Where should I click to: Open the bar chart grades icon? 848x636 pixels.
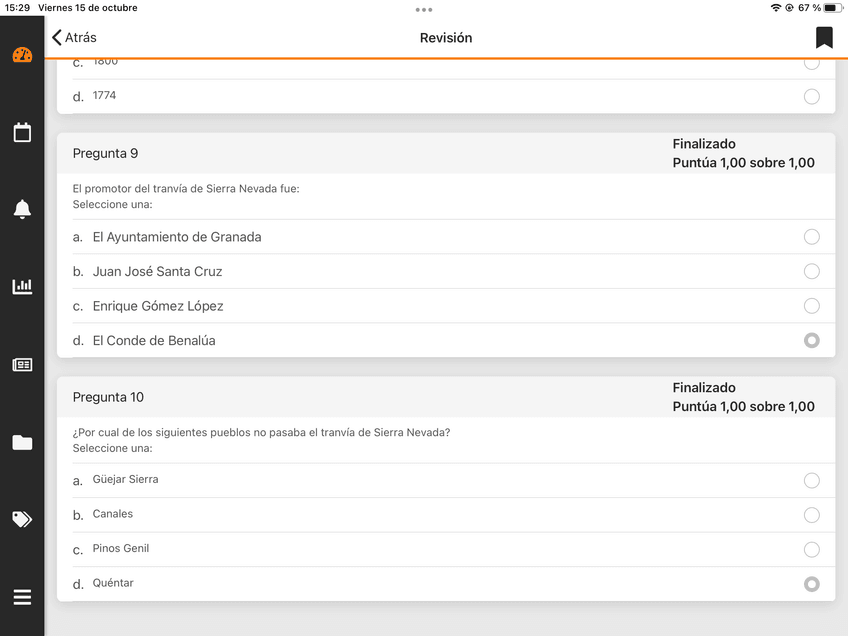(x=22, y=287)
